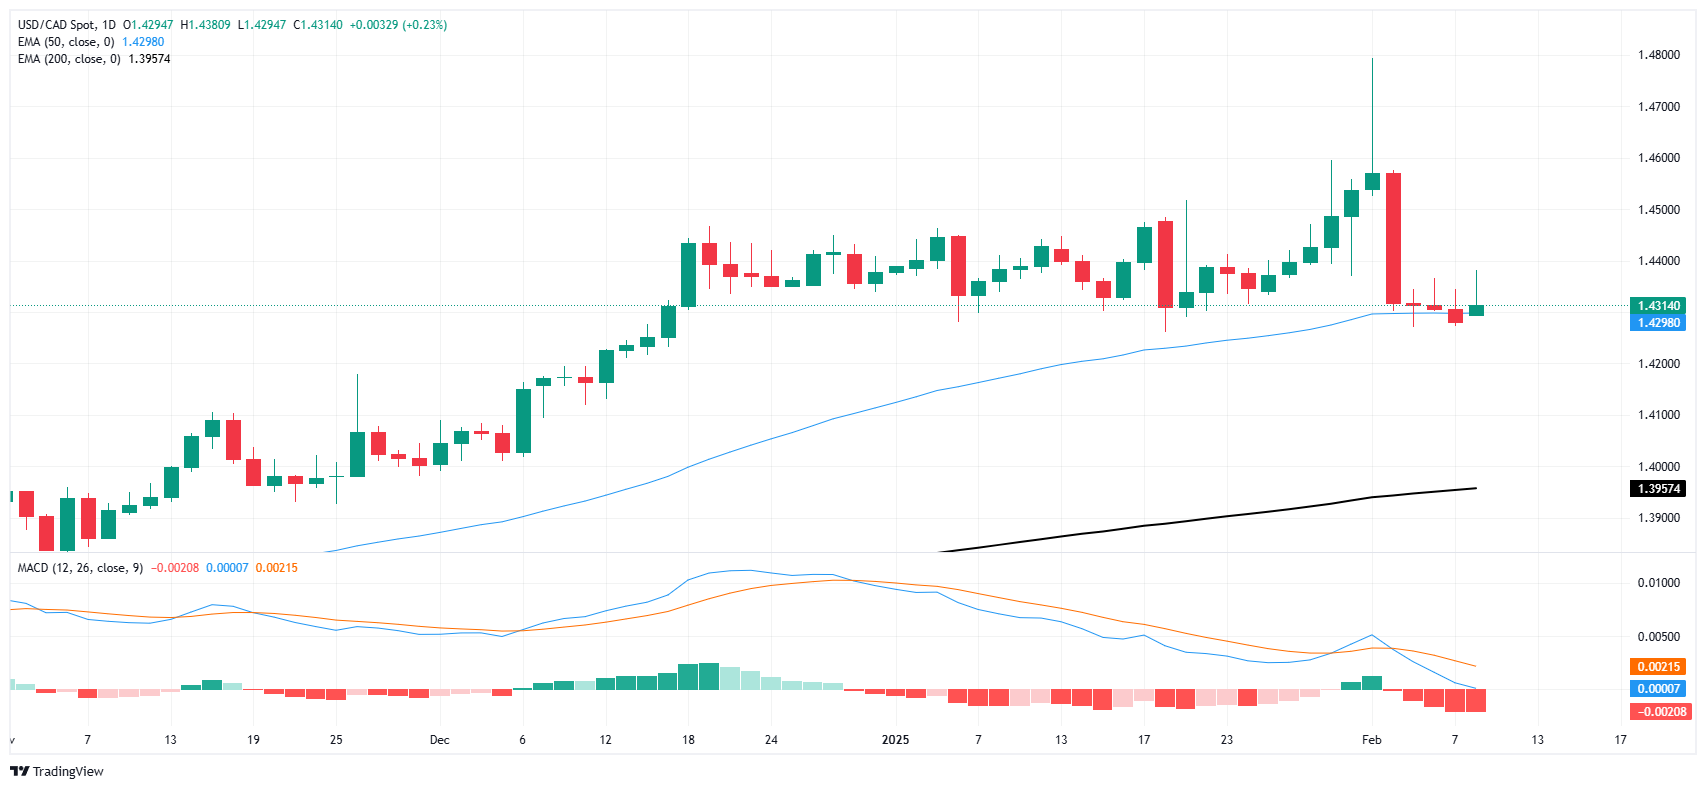Click the Feb label on the time axis
The height and width of the screenshot is (789, 1706).
1371,740
